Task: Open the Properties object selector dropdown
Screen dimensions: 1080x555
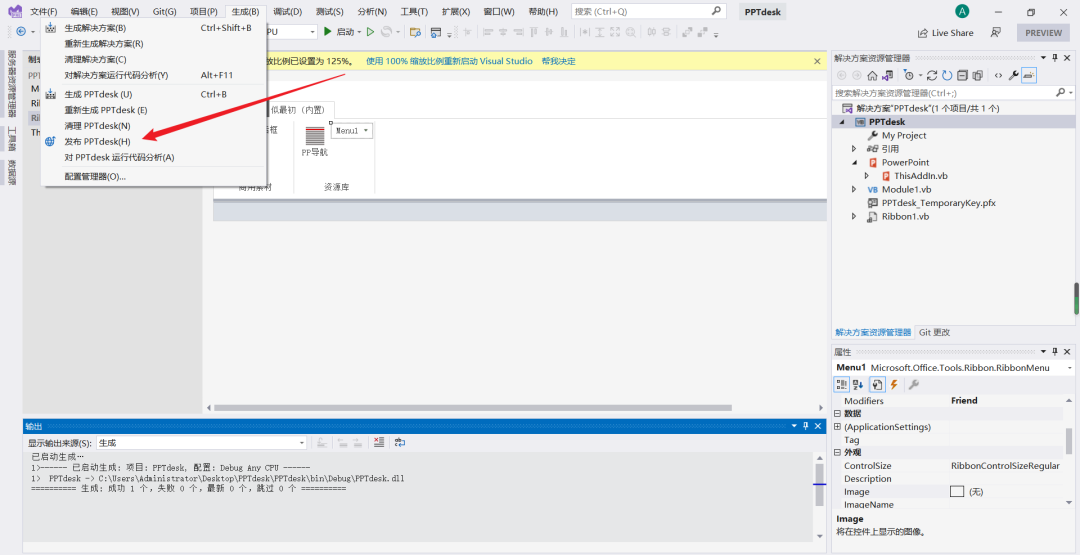Action: pos(1069,368)
